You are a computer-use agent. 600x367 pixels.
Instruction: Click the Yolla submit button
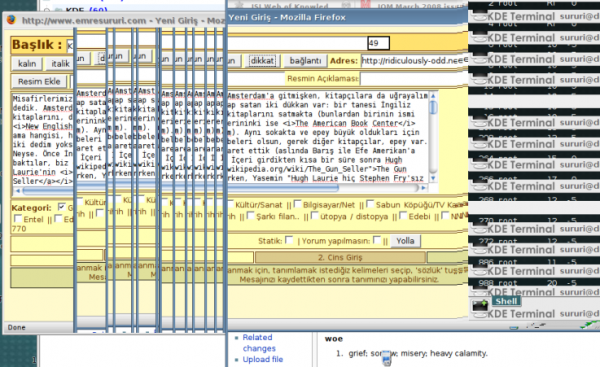[x=405, y=241]
